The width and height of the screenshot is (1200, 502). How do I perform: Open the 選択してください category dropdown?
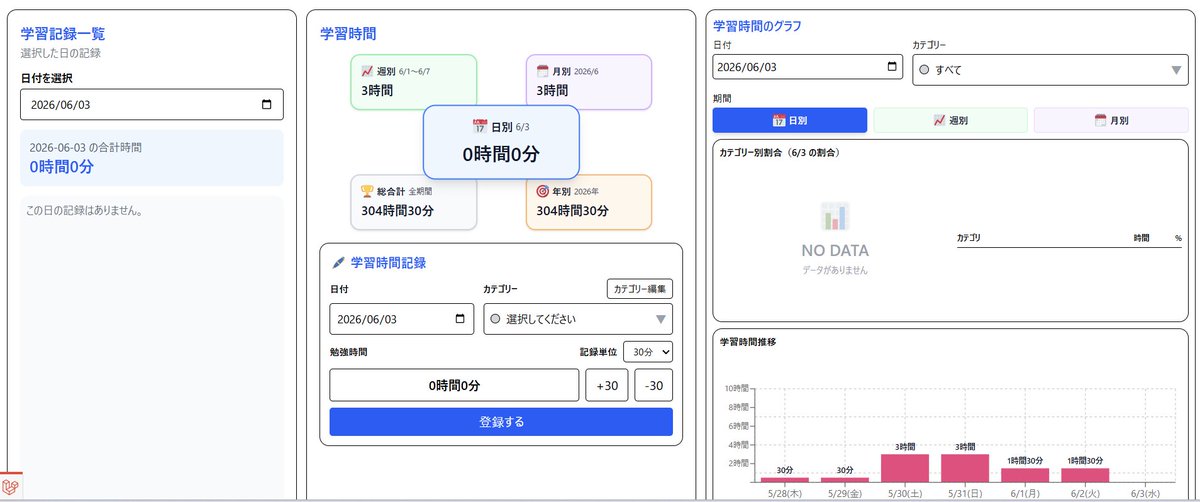[x=578, y=319]
